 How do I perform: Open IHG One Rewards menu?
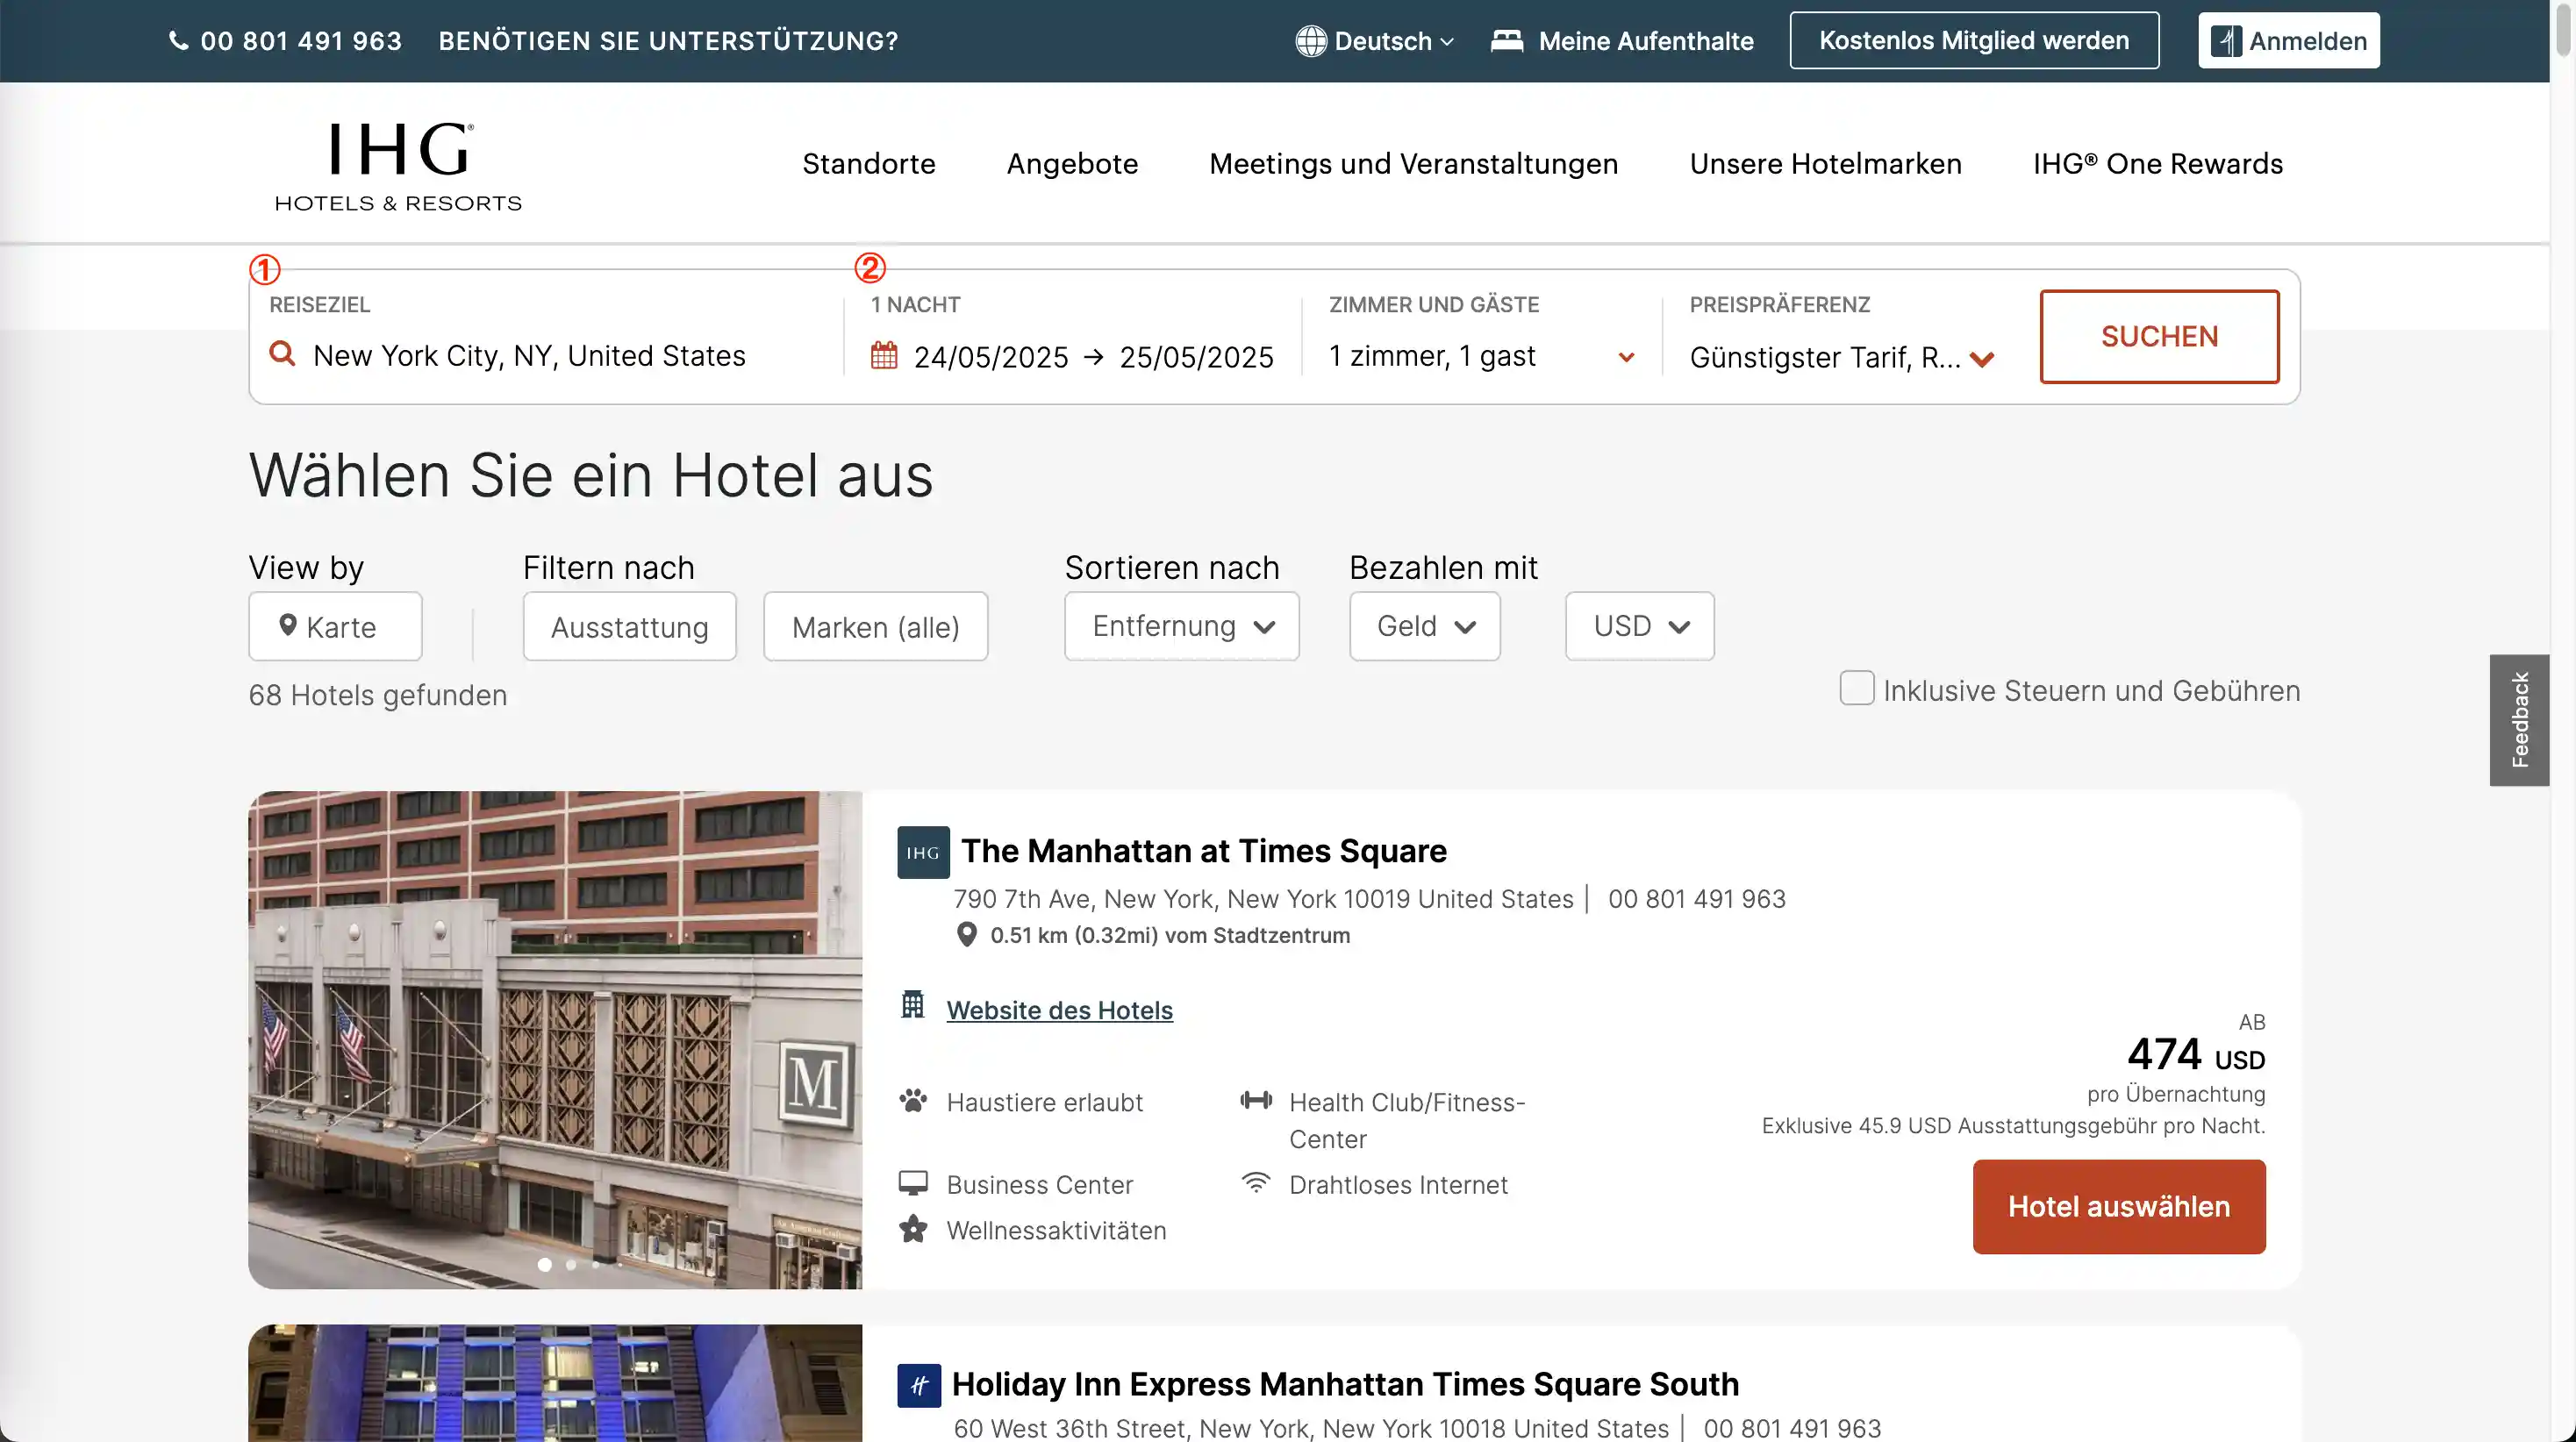pos(2158,164)
